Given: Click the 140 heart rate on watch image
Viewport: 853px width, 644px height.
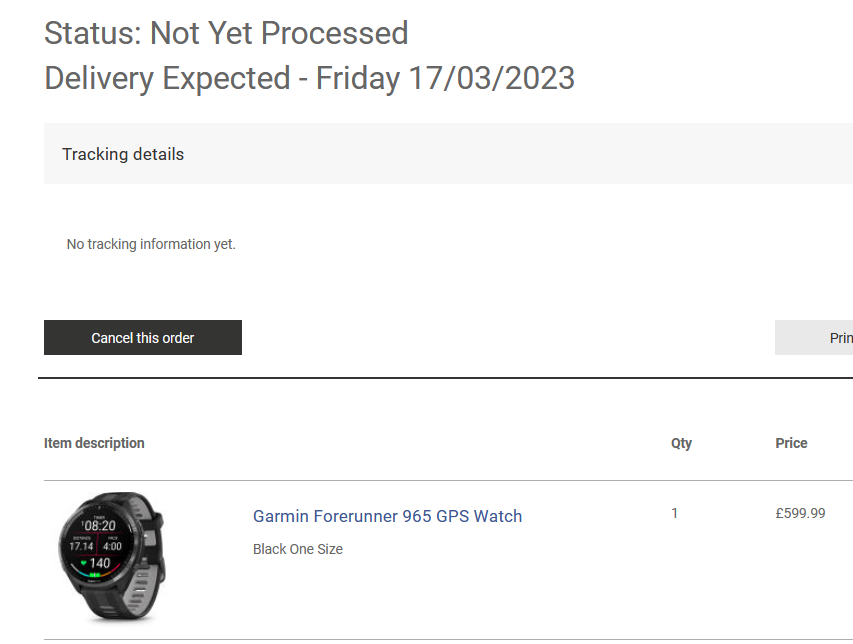Looking at the screenshot, I should pyautogui.click(x=99, y=563).
